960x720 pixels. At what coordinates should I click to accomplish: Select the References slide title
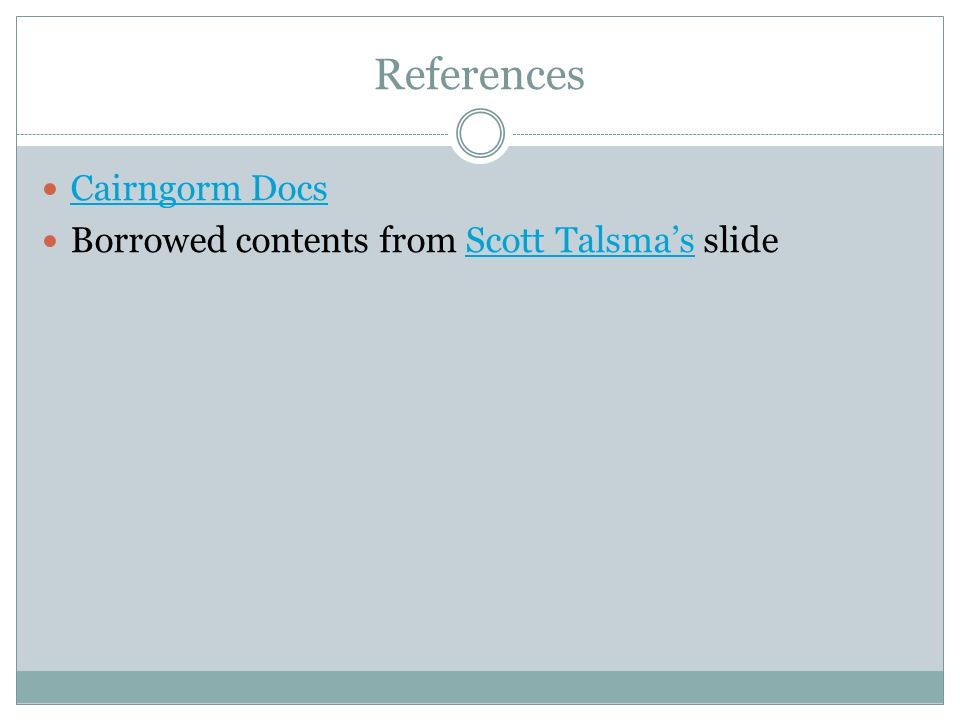point(479,75)
